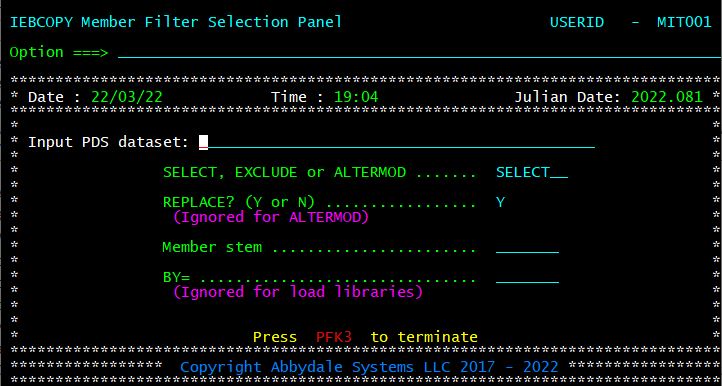Click the Julian date value 2022.081
Screen dimensions: 722x386
pyautogui.click(x=667, y=97)
